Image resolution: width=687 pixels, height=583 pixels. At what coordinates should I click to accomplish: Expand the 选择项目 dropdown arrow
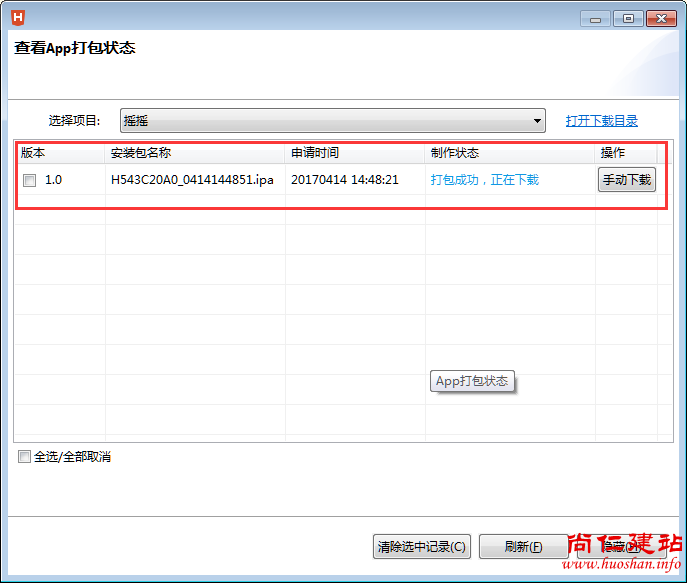[538, 121]
